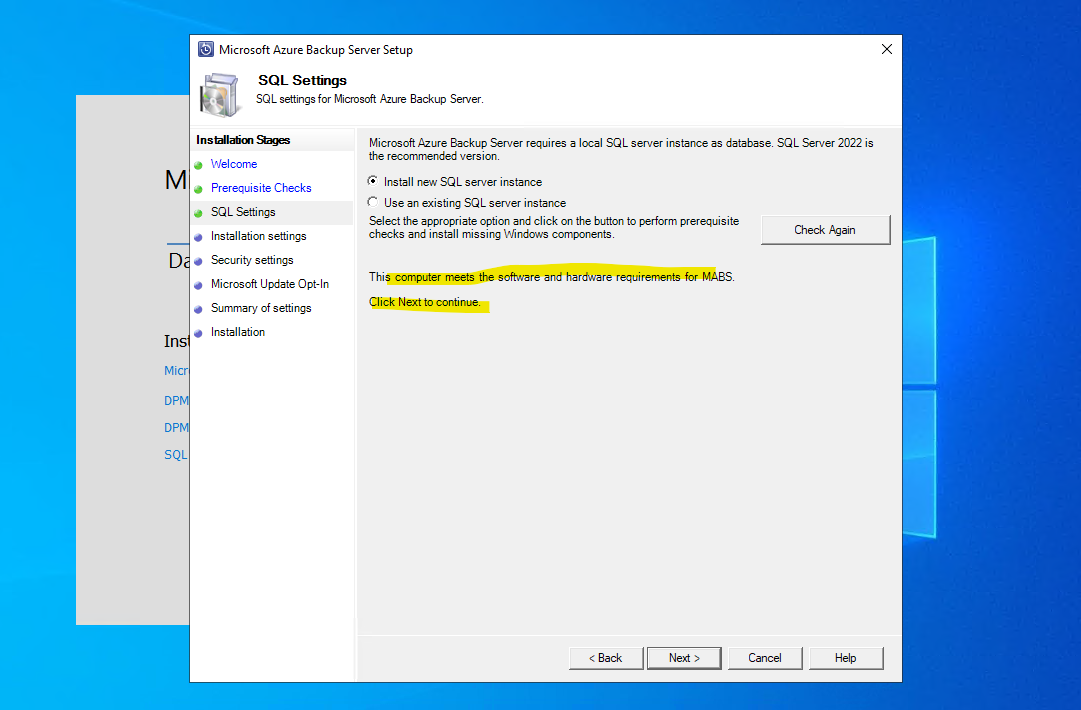Click the Installation Stages heading

(x=243, y=140)
